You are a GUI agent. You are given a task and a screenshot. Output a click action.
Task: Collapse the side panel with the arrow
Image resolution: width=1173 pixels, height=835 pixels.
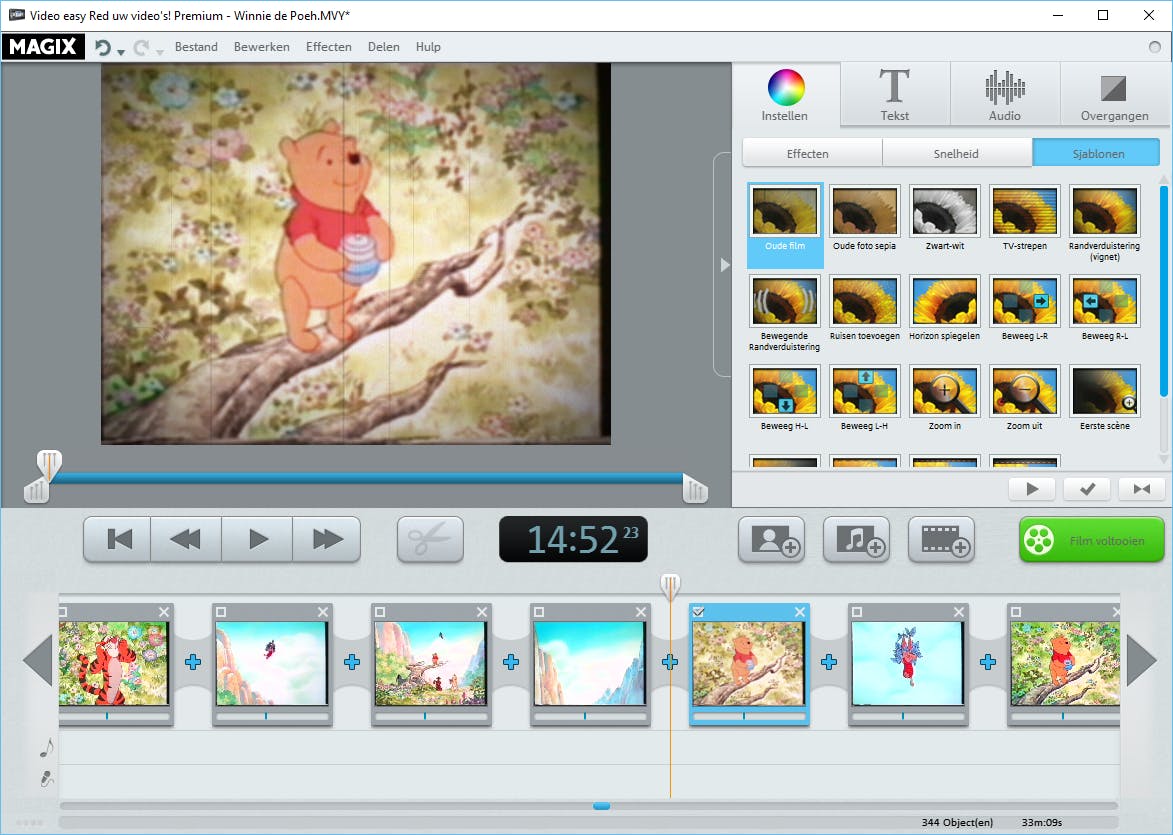pyautogui.click(x=723, y=265)
